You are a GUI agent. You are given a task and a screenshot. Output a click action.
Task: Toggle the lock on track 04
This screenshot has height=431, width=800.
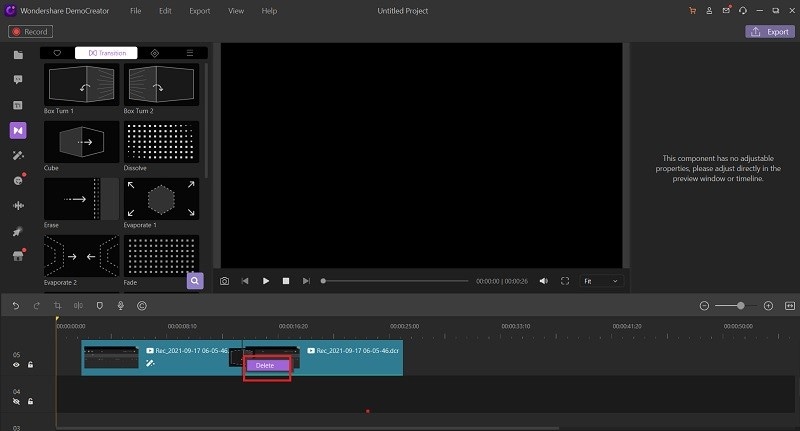(31, 401)
